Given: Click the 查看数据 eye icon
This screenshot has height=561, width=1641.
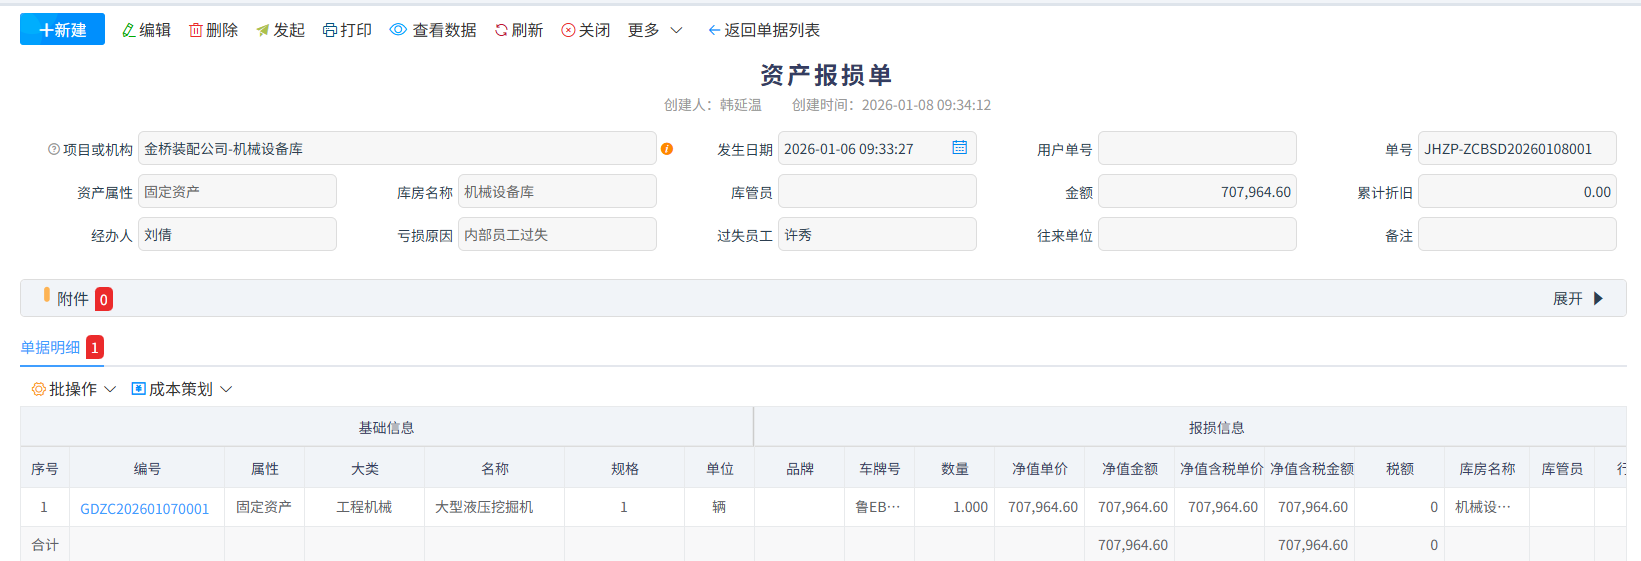Looking at the screenshot, I should [398, 30].
